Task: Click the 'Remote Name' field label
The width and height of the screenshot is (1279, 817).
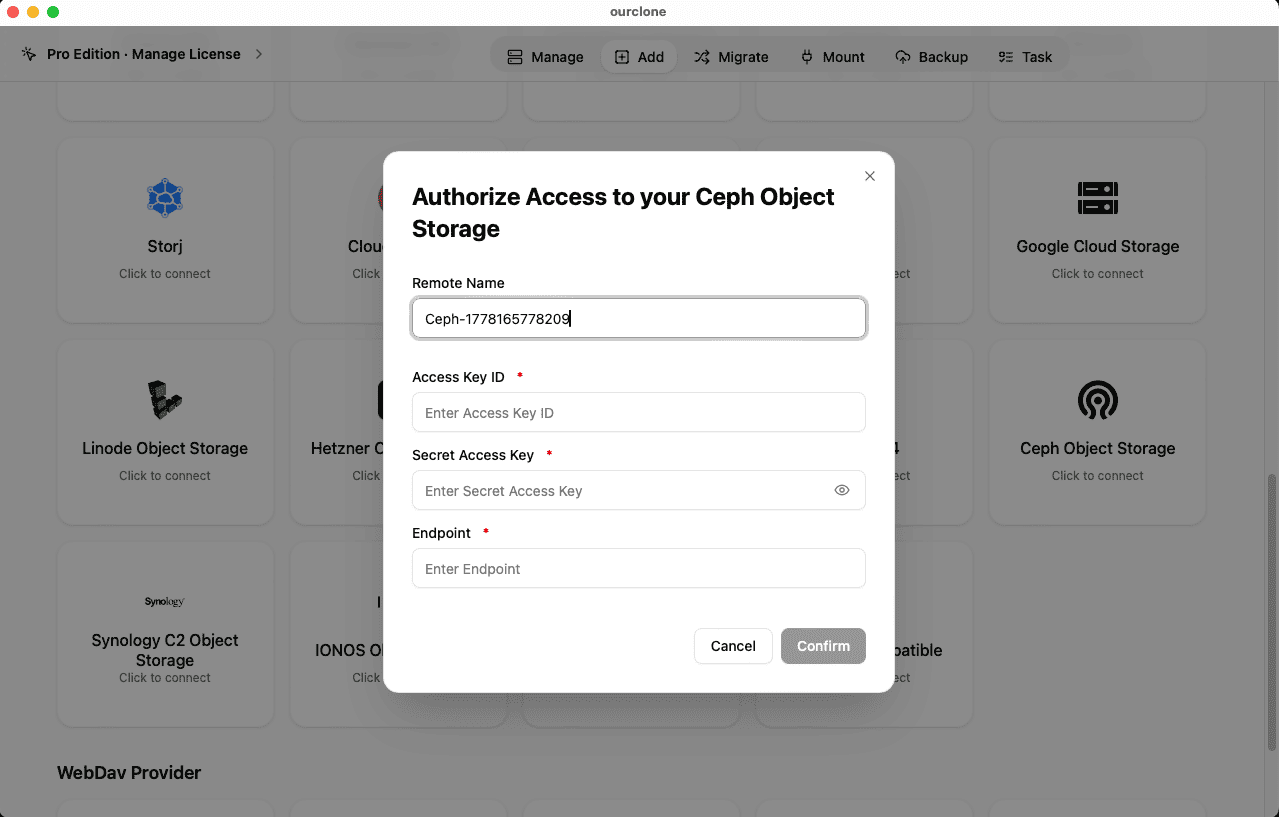Action: [x=458, y=283]
